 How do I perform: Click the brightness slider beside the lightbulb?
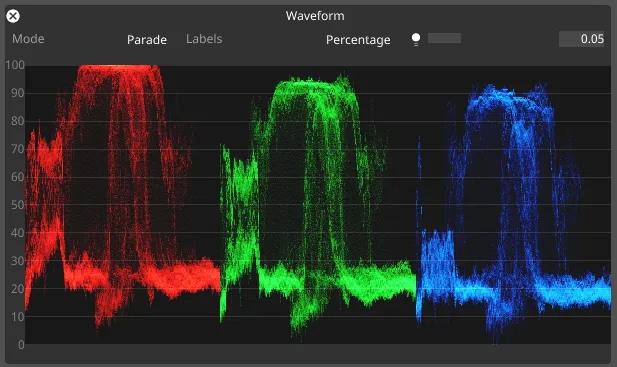[x=444, y=38]
